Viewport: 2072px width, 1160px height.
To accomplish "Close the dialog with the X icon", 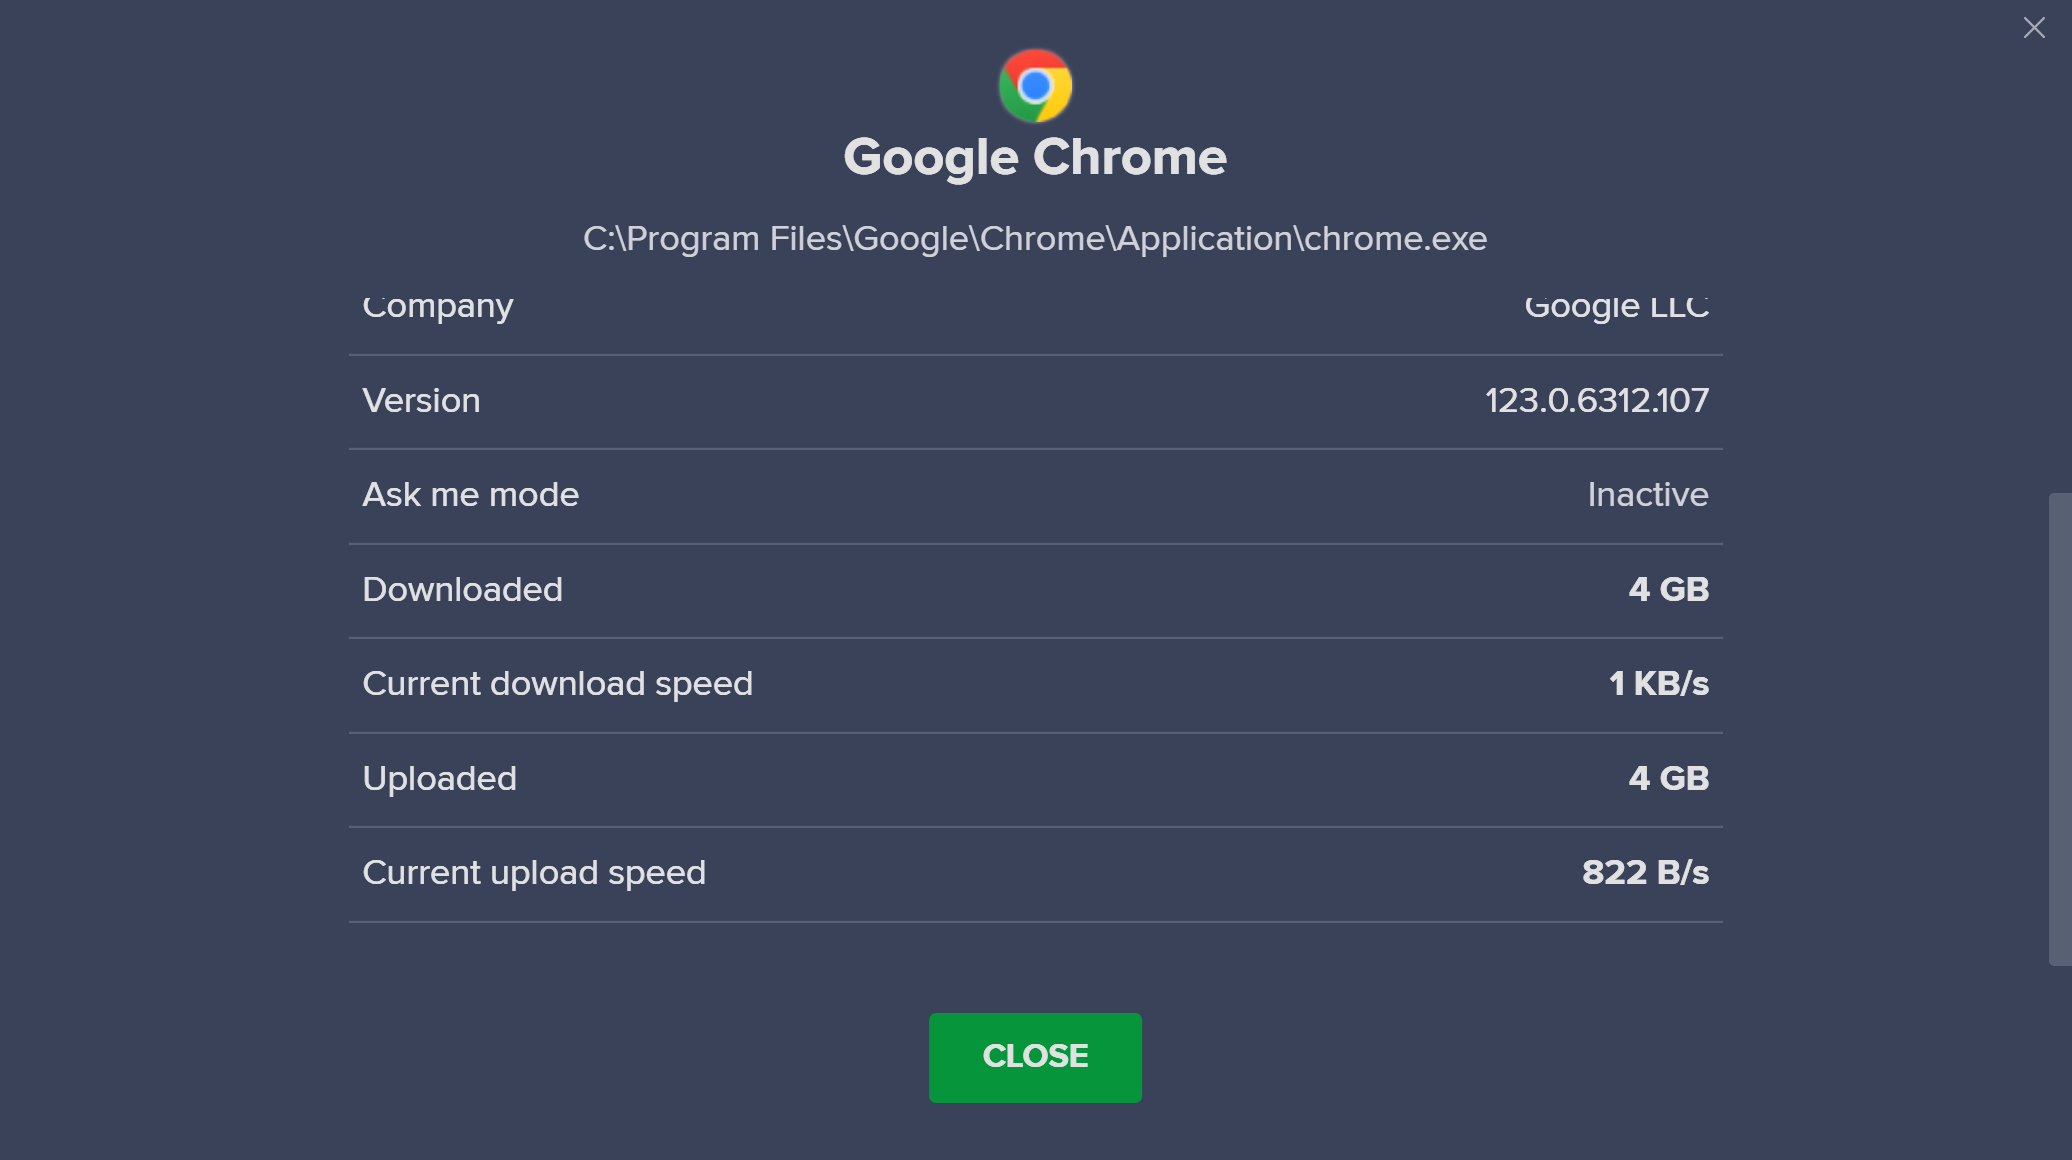I will [x=2034, y=27].
